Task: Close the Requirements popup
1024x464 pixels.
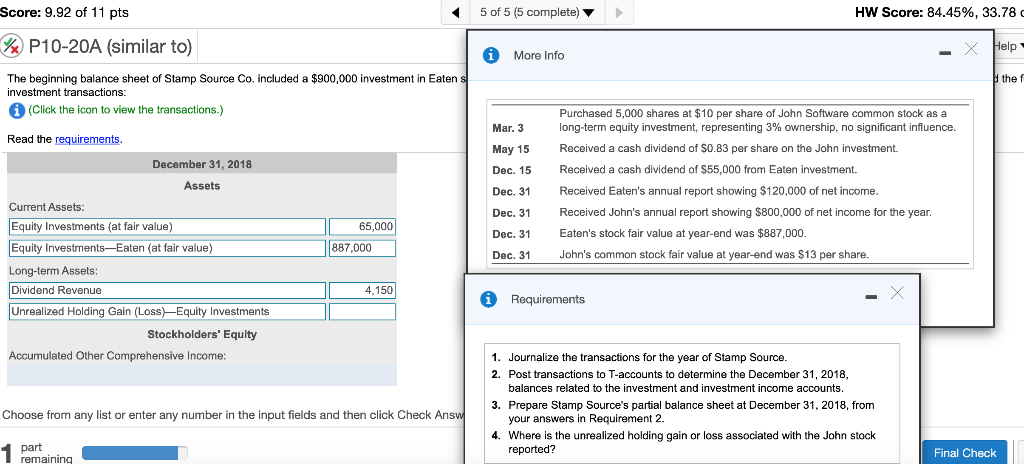Action: [x=897, y=293]
